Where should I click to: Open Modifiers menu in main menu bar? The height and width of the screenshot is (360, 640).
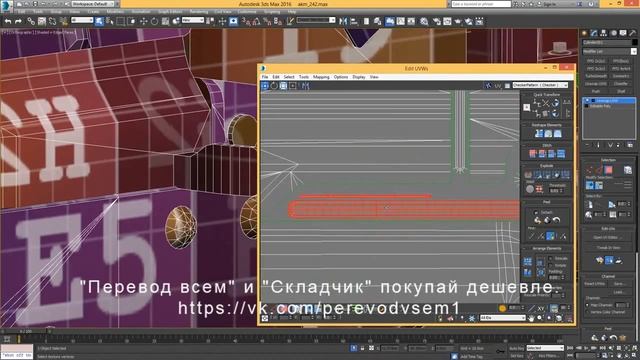point(116,12)
